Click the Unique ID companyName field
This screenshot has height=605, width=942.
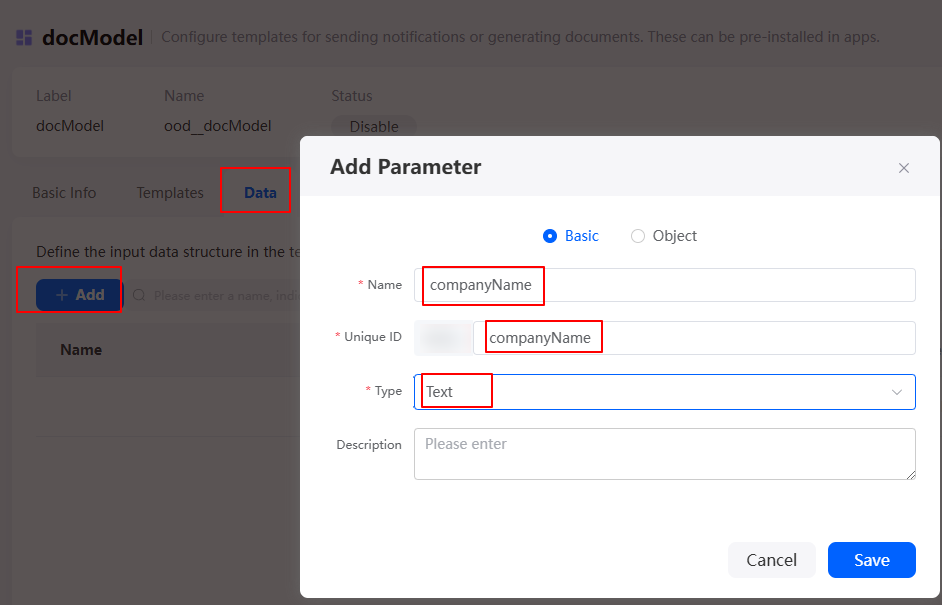[x=694, y=338]
